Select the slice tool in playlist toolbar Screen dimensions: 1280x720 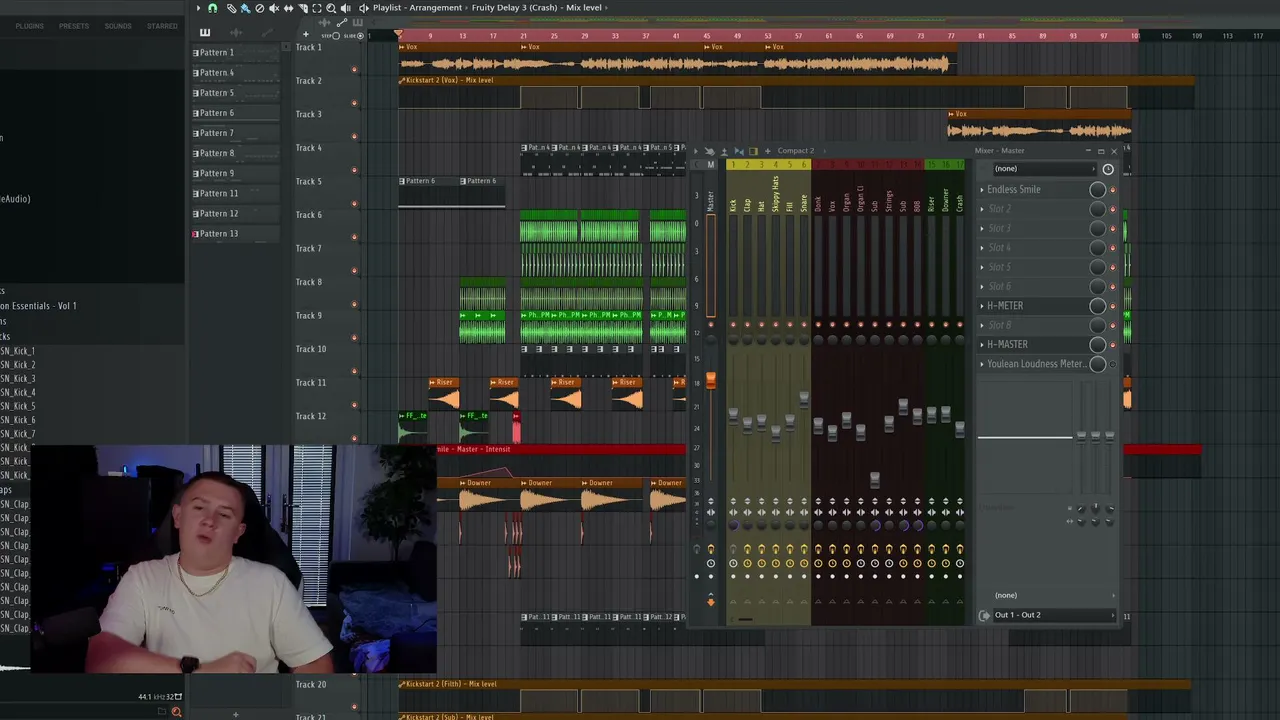(x=303, y=8)
